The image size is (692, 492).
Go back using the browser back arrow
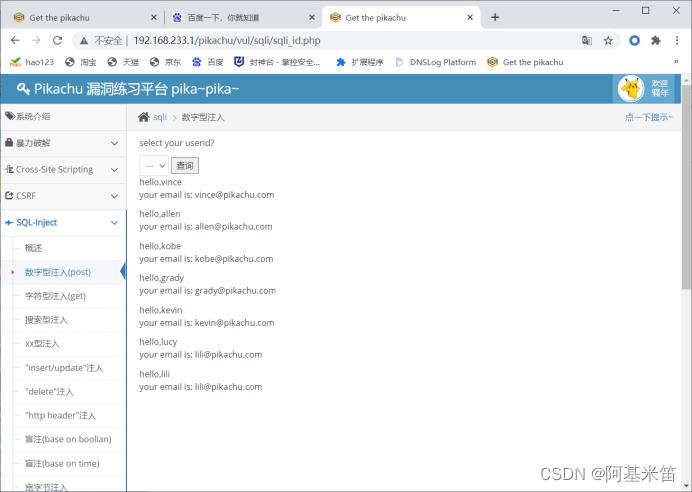[x=15, y=41]
